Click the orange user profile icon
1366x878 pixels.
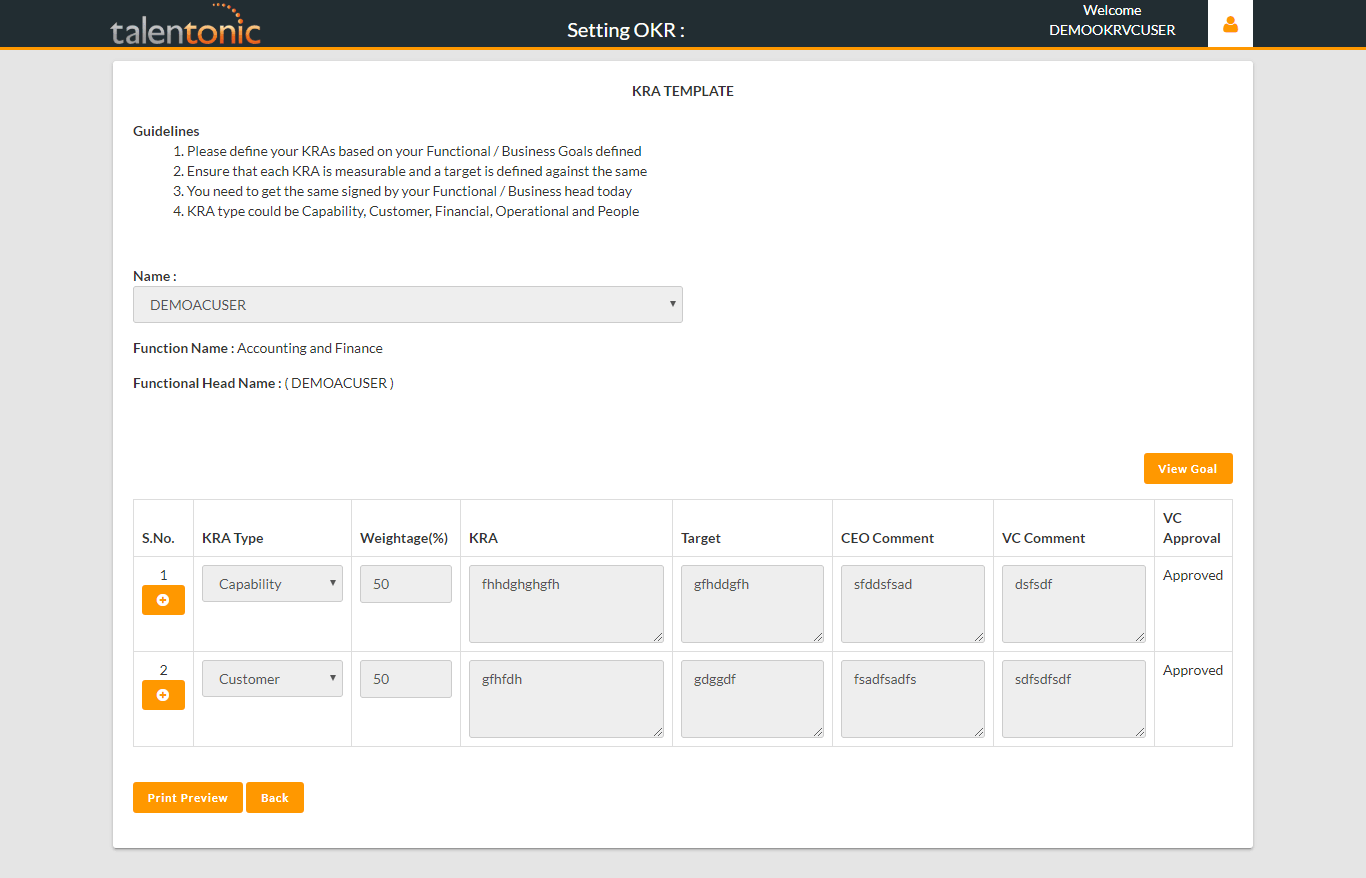pyautogui.click(x=1230, y=24)
